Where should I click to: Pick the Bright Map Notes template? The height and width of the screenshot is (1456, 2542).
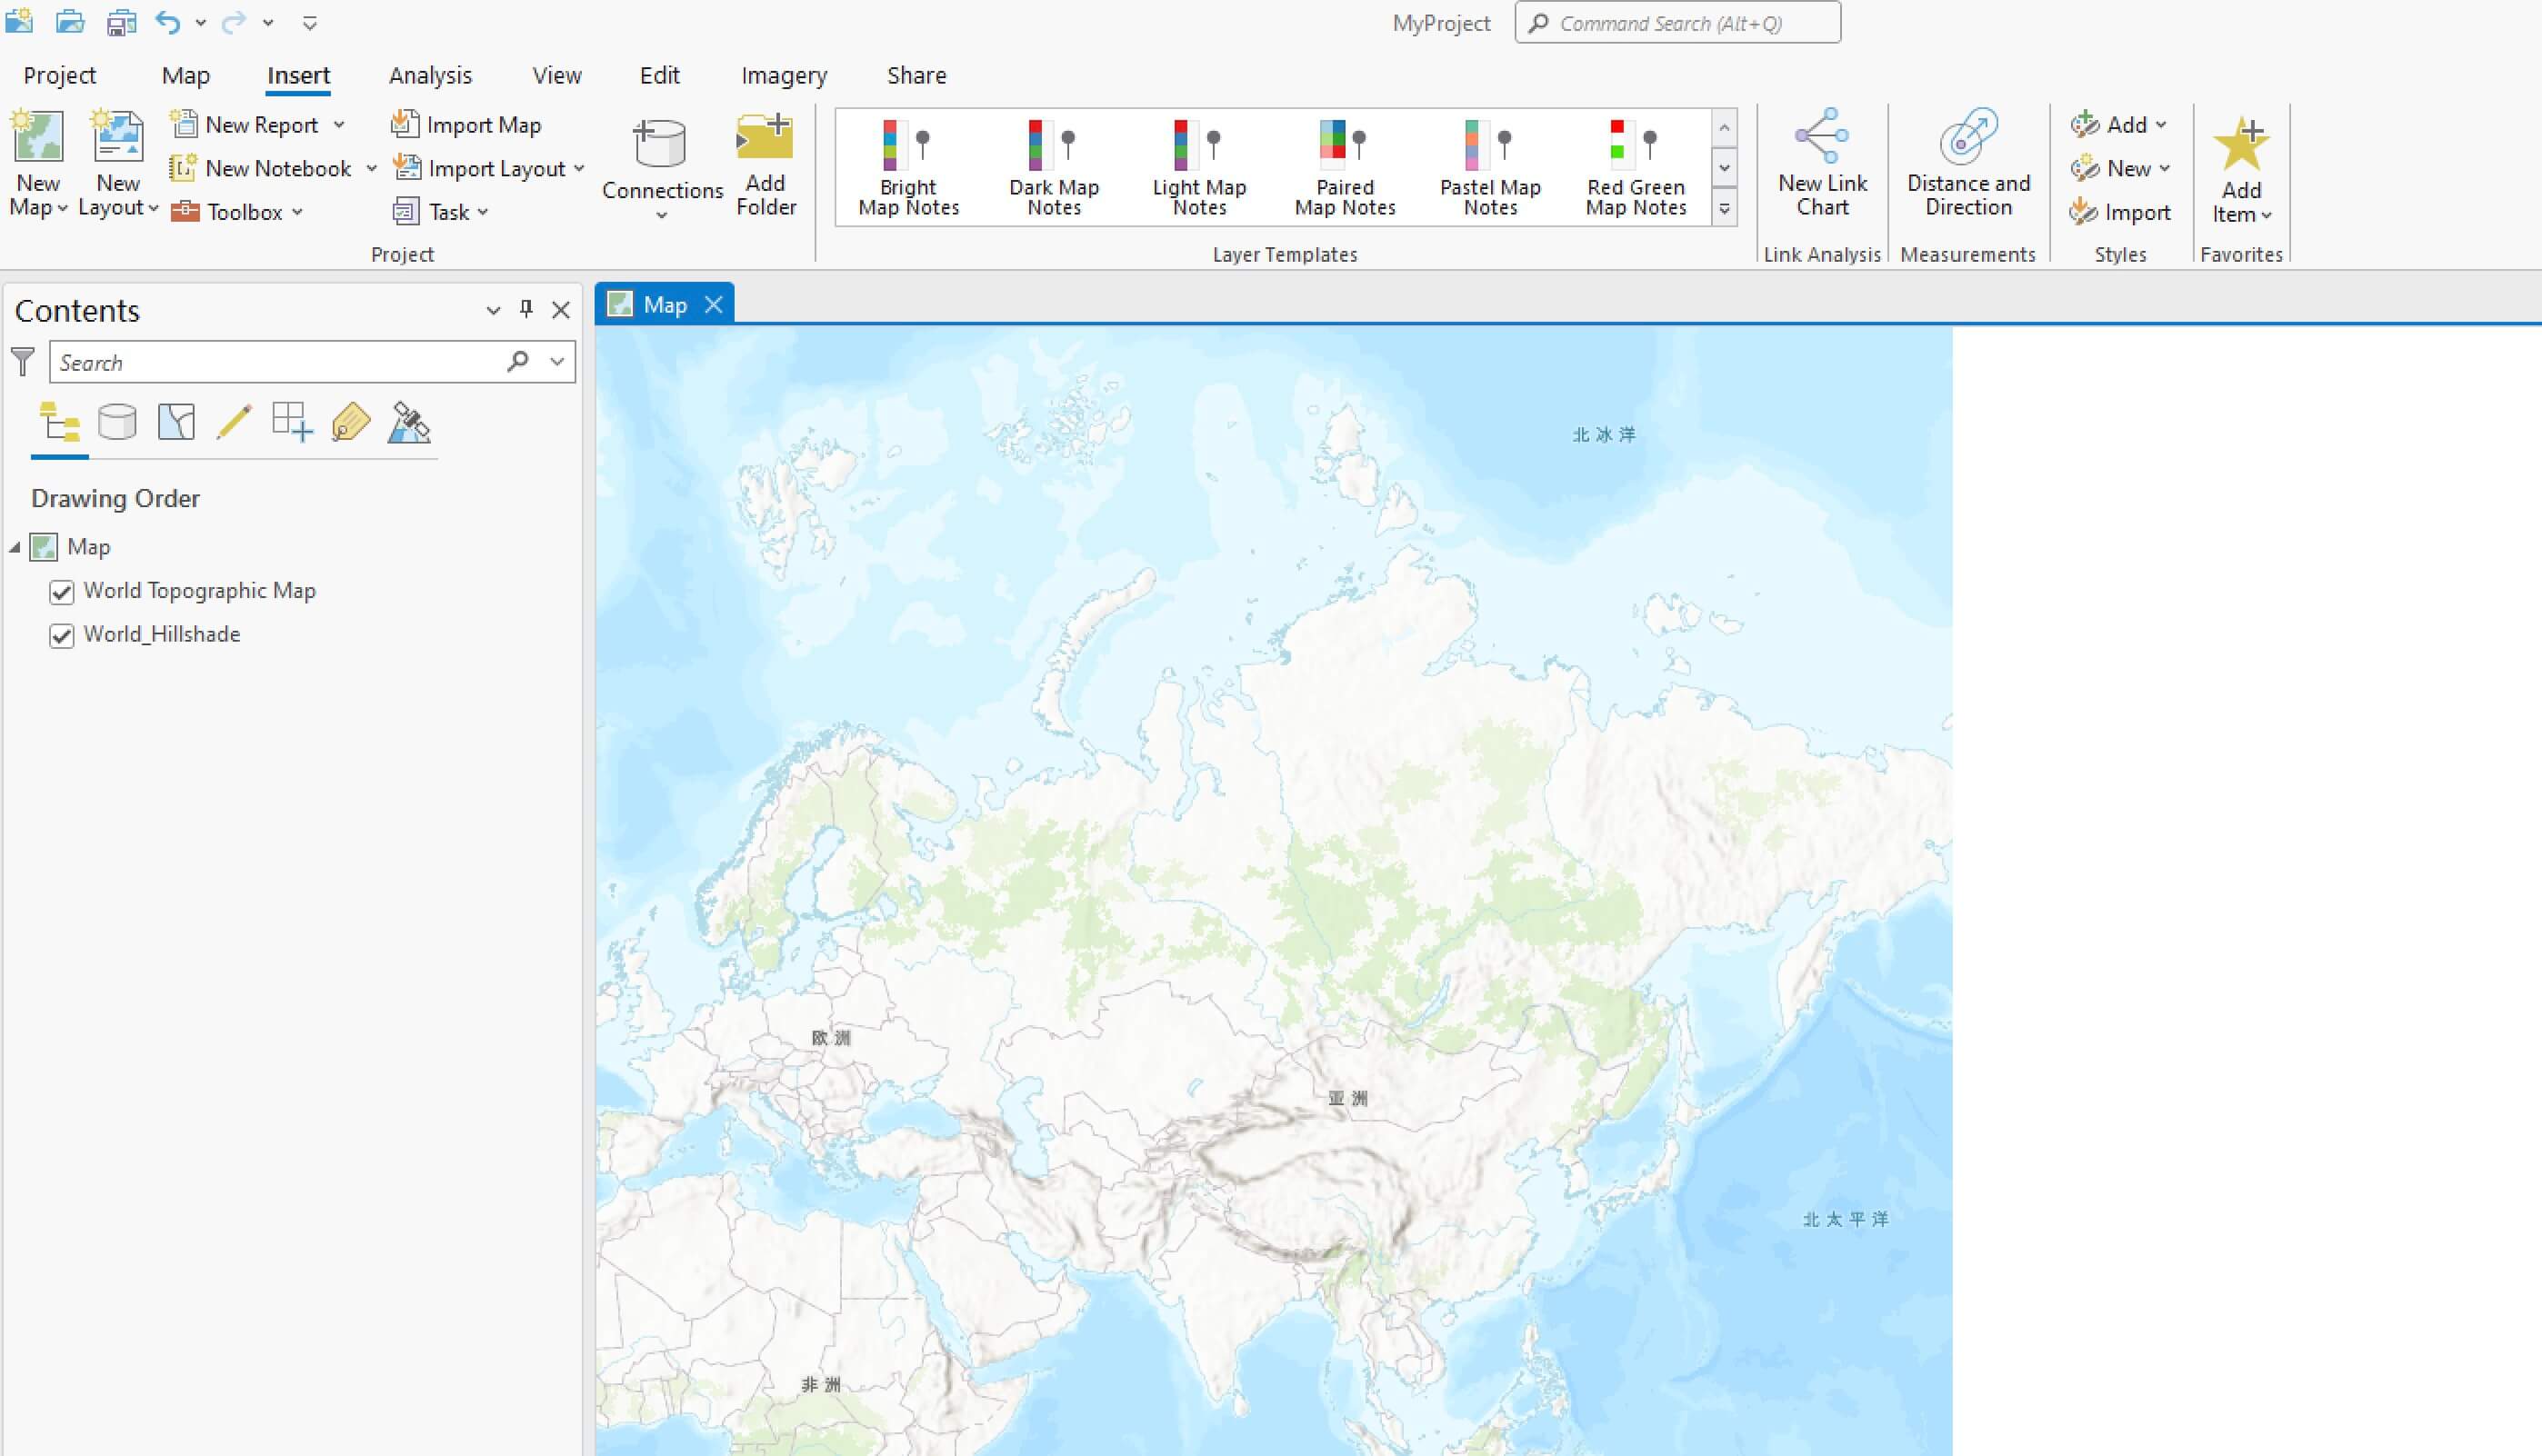pyautogui.click(x=908, y=166)
